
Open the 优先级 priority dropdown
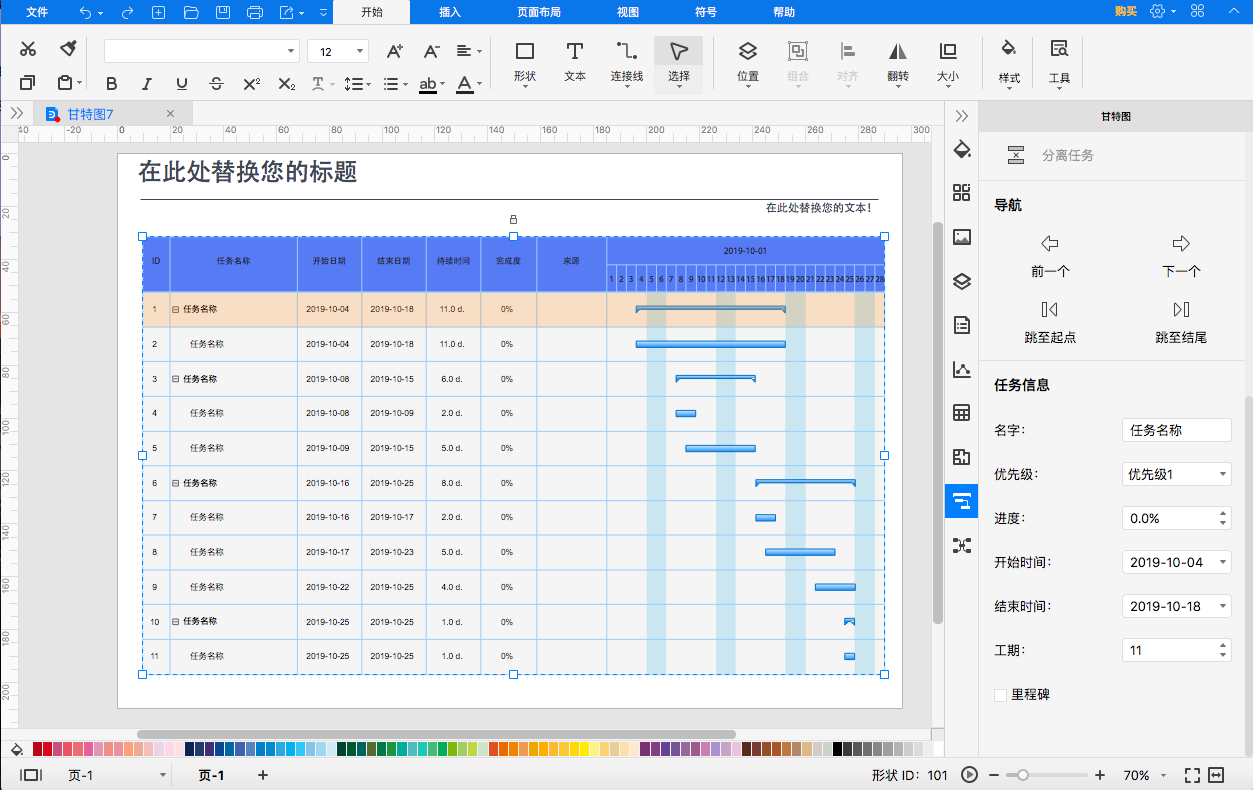[x=1176, y=474]
